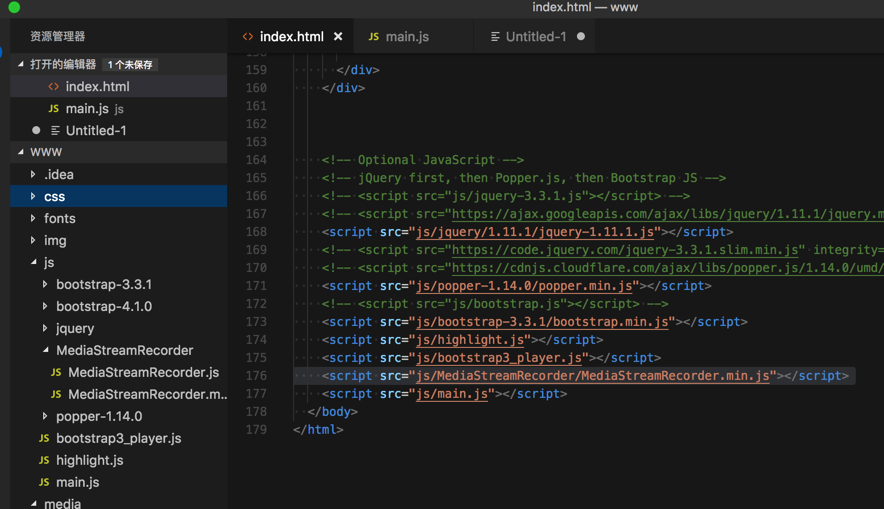The height and width of the screenshot is (509, 884).
Task: Close the index.html tab
Action: point(338,37)
